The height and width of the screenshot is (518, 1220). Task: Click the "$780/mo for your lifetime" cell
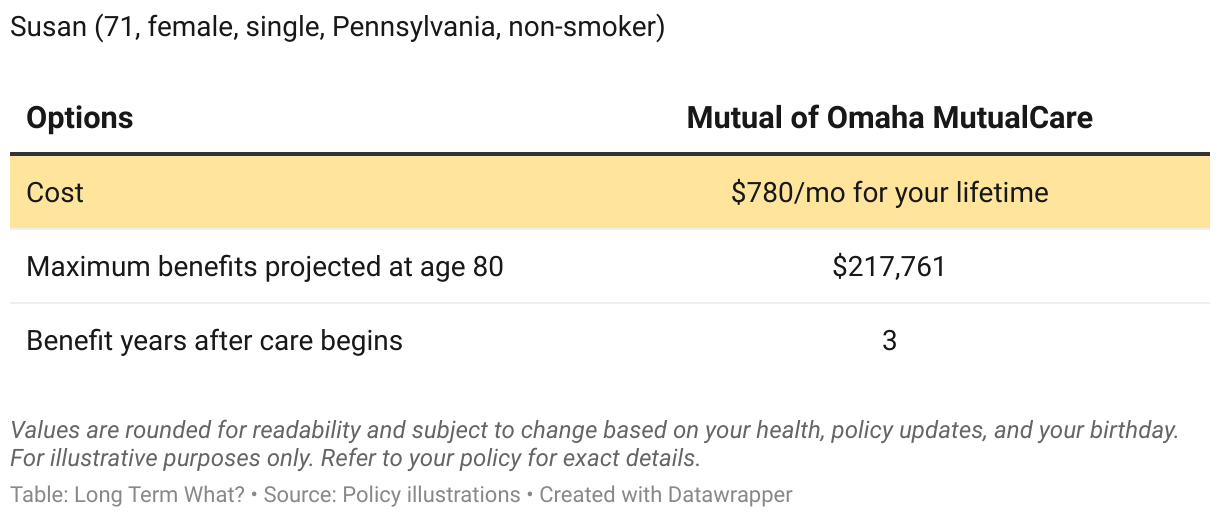point(889,192)
